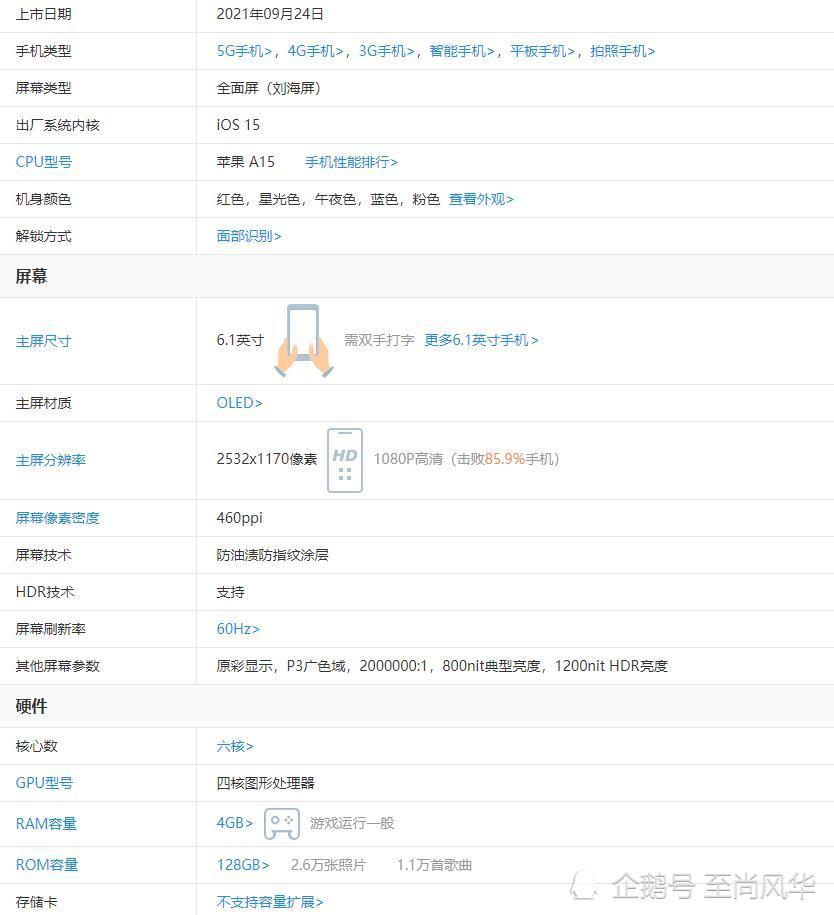834x915 pixels.
Task: Click the HD phone resolution icon
Action: point(345,460)
